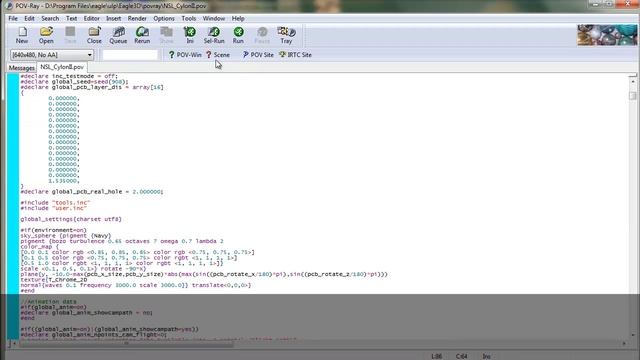This screenshot has height=360, width=640.
Task: Click the '#declare global_seed=seed(908);' line
Action: coord(74,82)
